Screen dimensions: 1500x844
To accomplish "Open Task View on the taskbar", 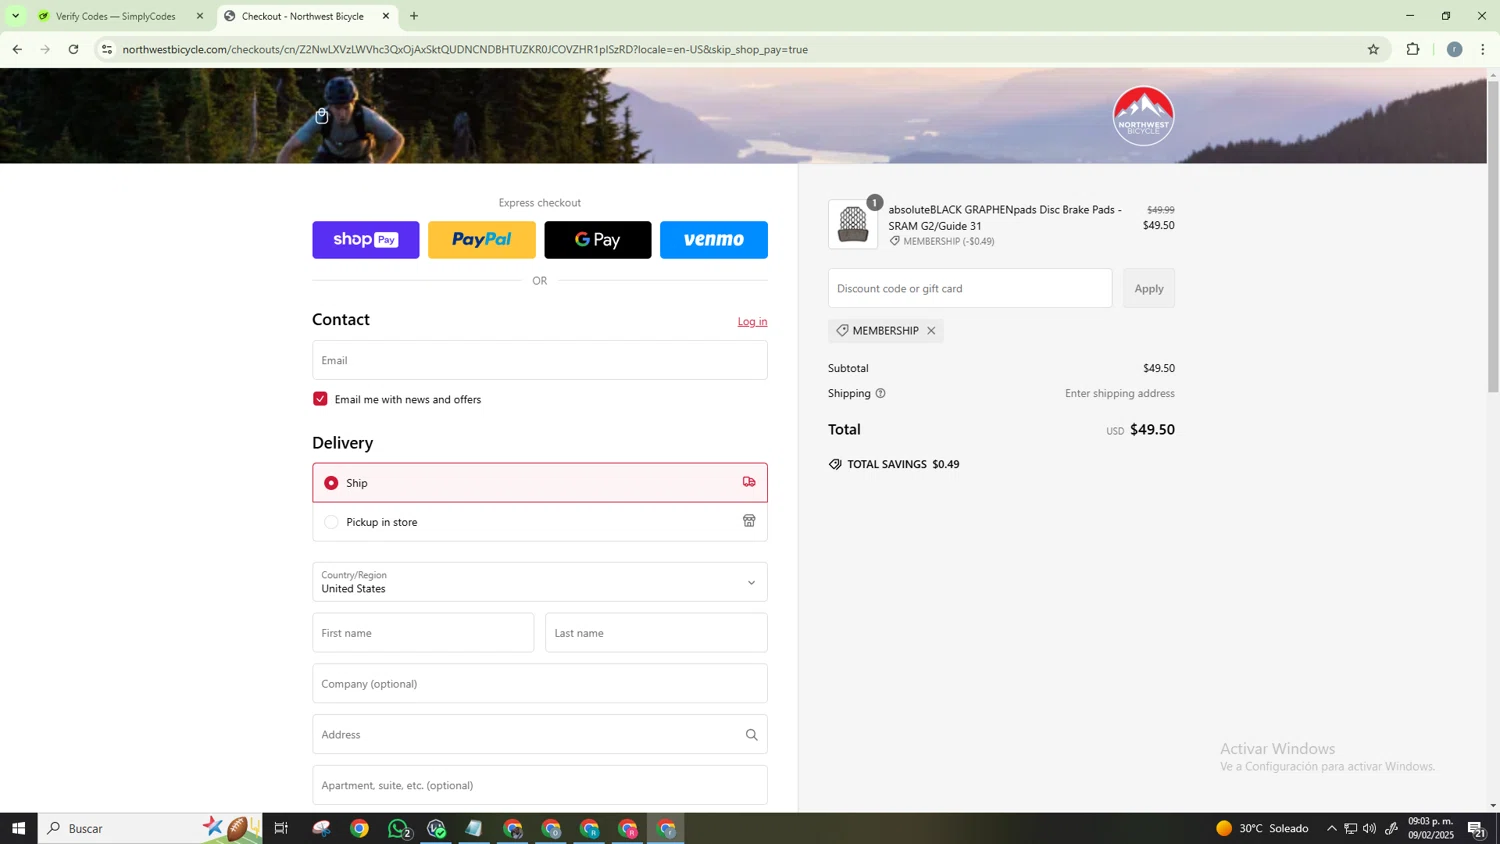I will [x=282, y=828].
